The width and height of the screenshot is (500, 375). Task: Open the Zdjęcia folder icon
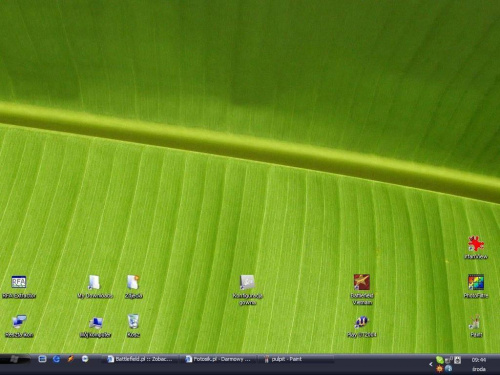(134, 286)
